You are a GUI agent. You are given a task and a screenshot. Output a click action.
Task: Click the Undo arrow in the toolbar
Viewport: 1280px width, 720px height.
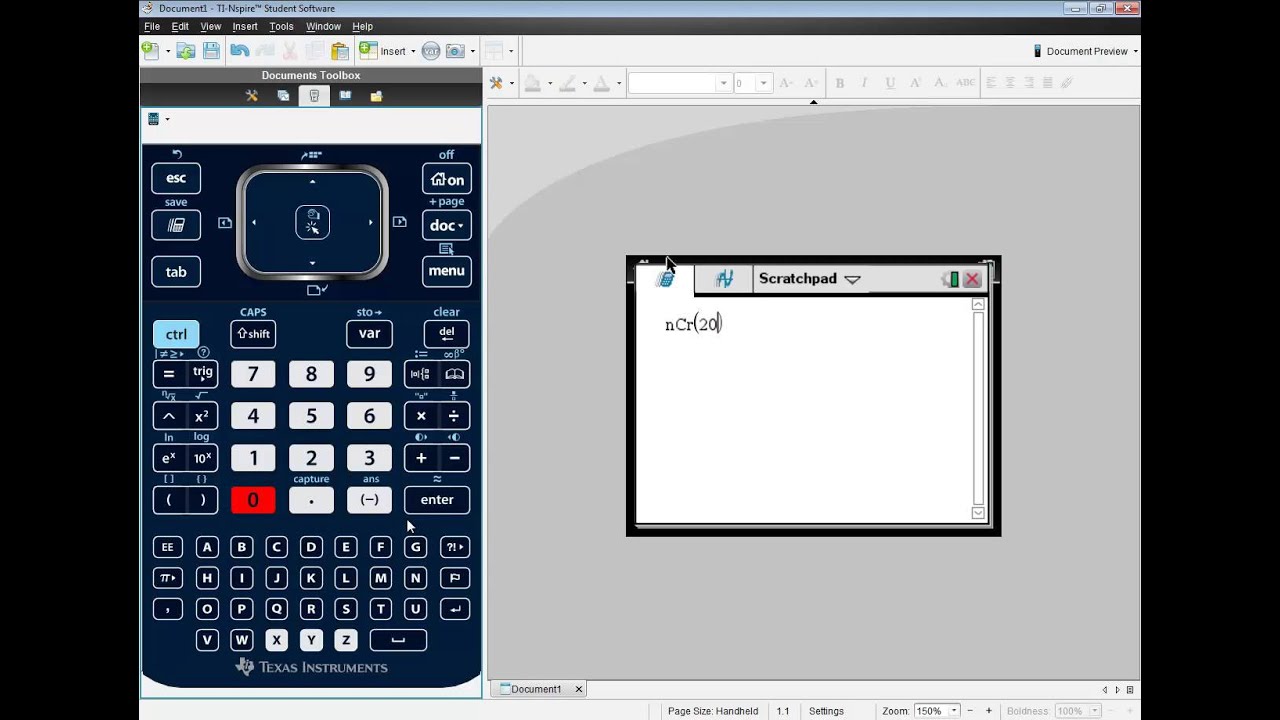(x=239, y=51)
